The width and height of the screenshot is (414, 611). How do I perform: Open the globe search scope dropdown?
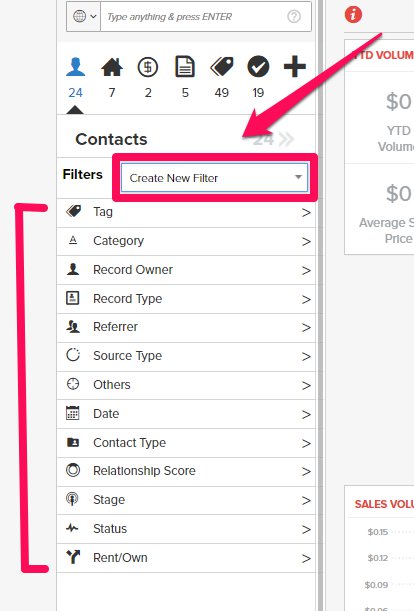pos(84,16)
